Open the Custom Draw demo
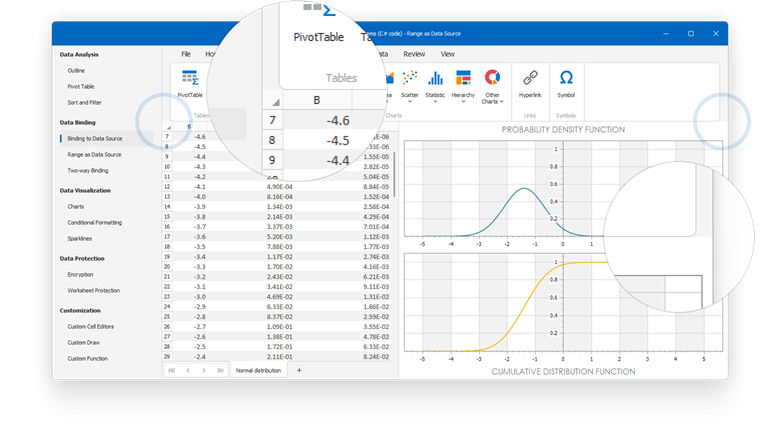This screenshot has height=430, width=780. point(84,342)
